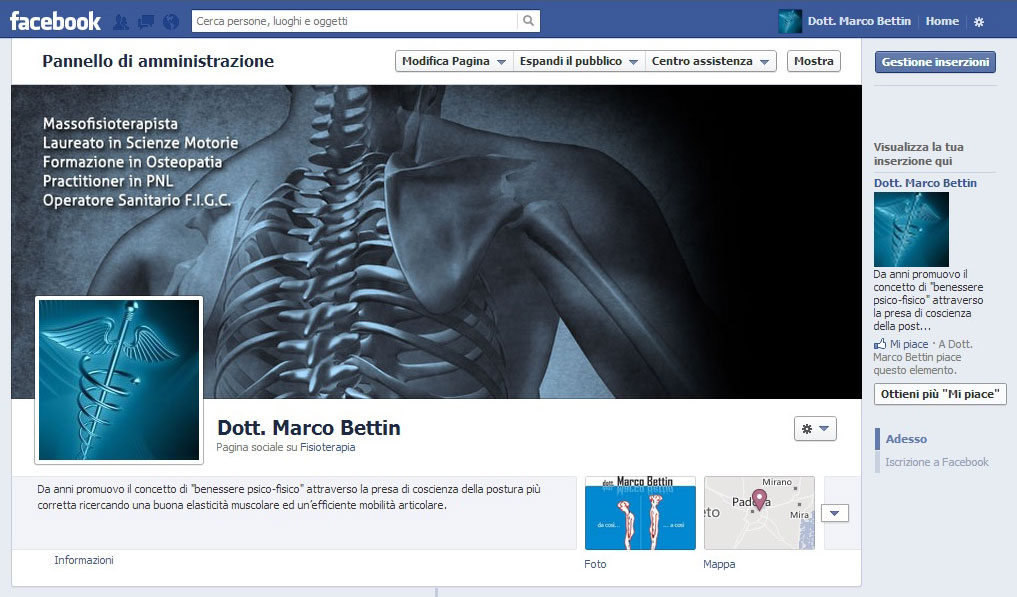The height and width of the screenshot is (597, 1017).
Task: Open page gear options dropdown
Action: [x=815, y=428]
